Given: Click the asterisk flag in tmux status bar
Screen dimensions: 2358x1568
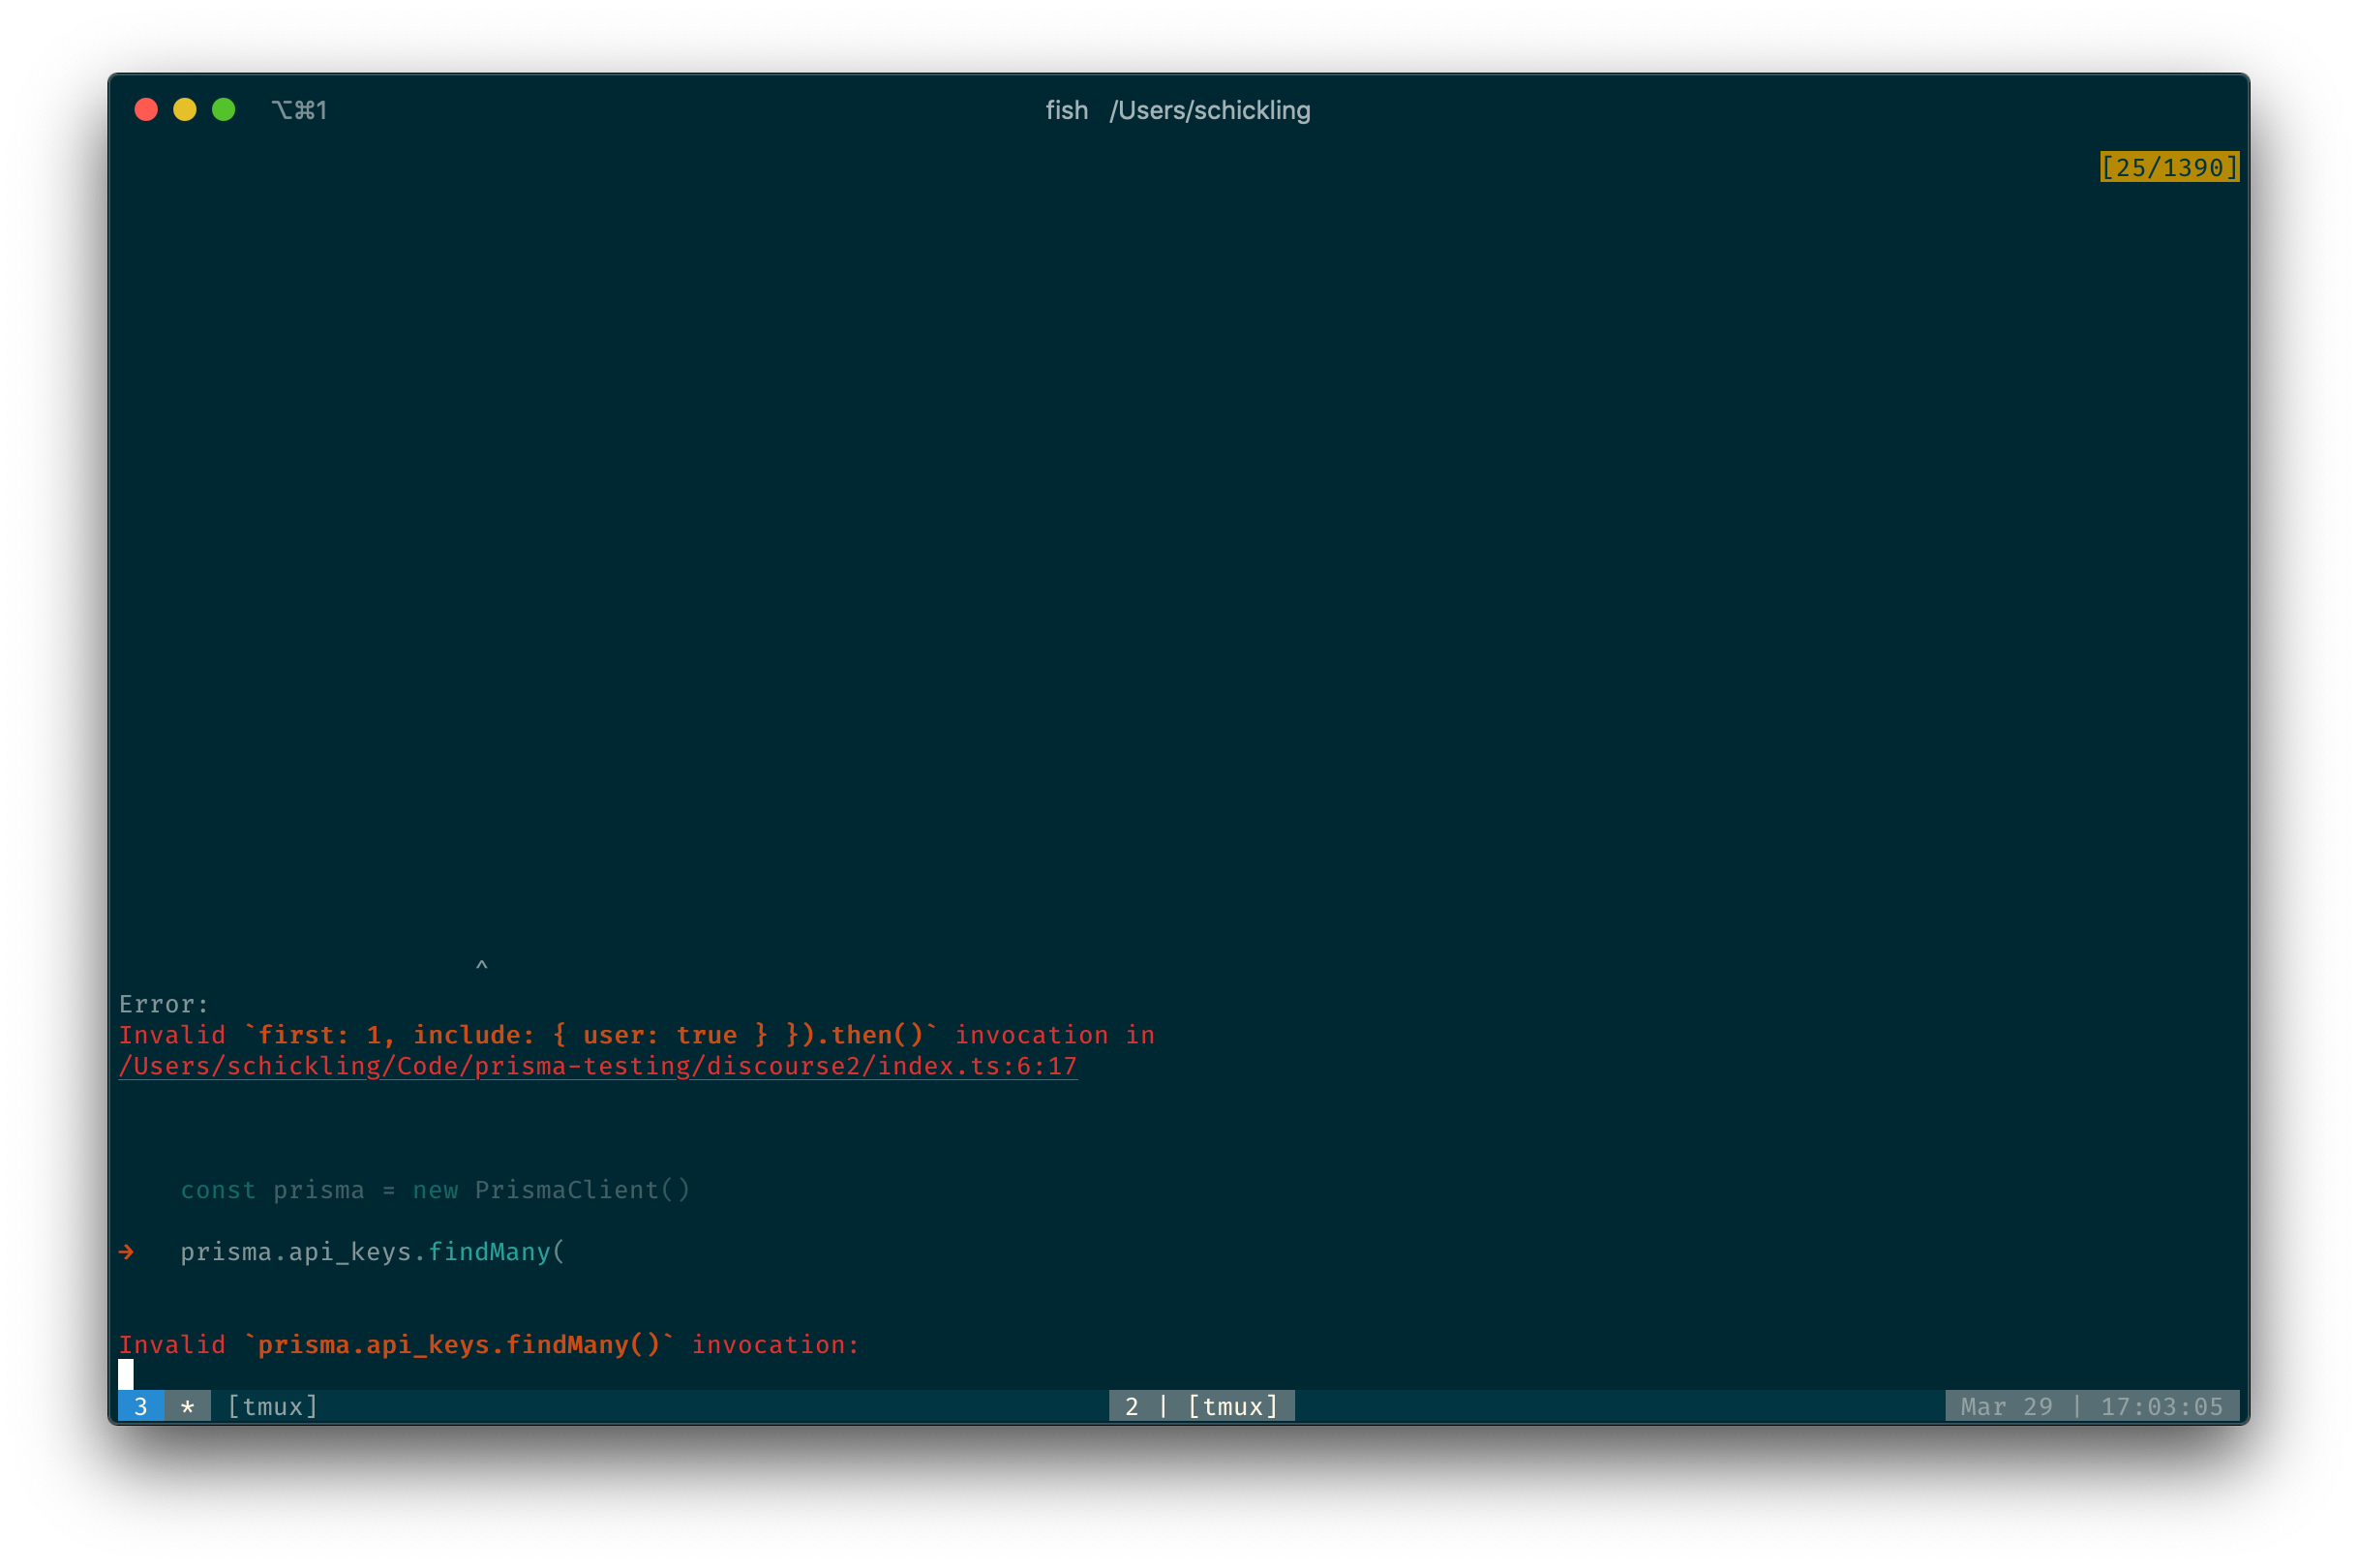Looking at the screenshot, I should click(187, 1406).
